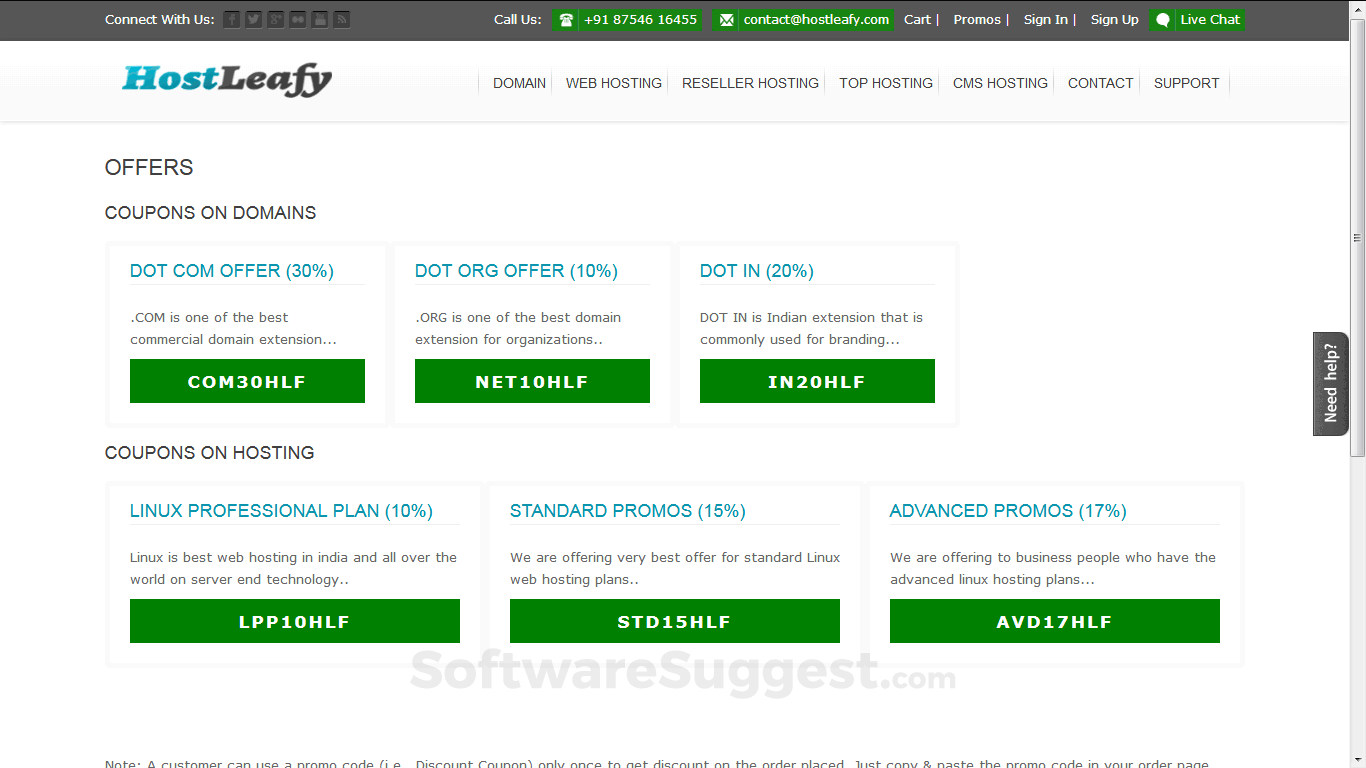Click the telephone icon beside the phone number
The image size is (1366, 768).
(x=566, y=20)
